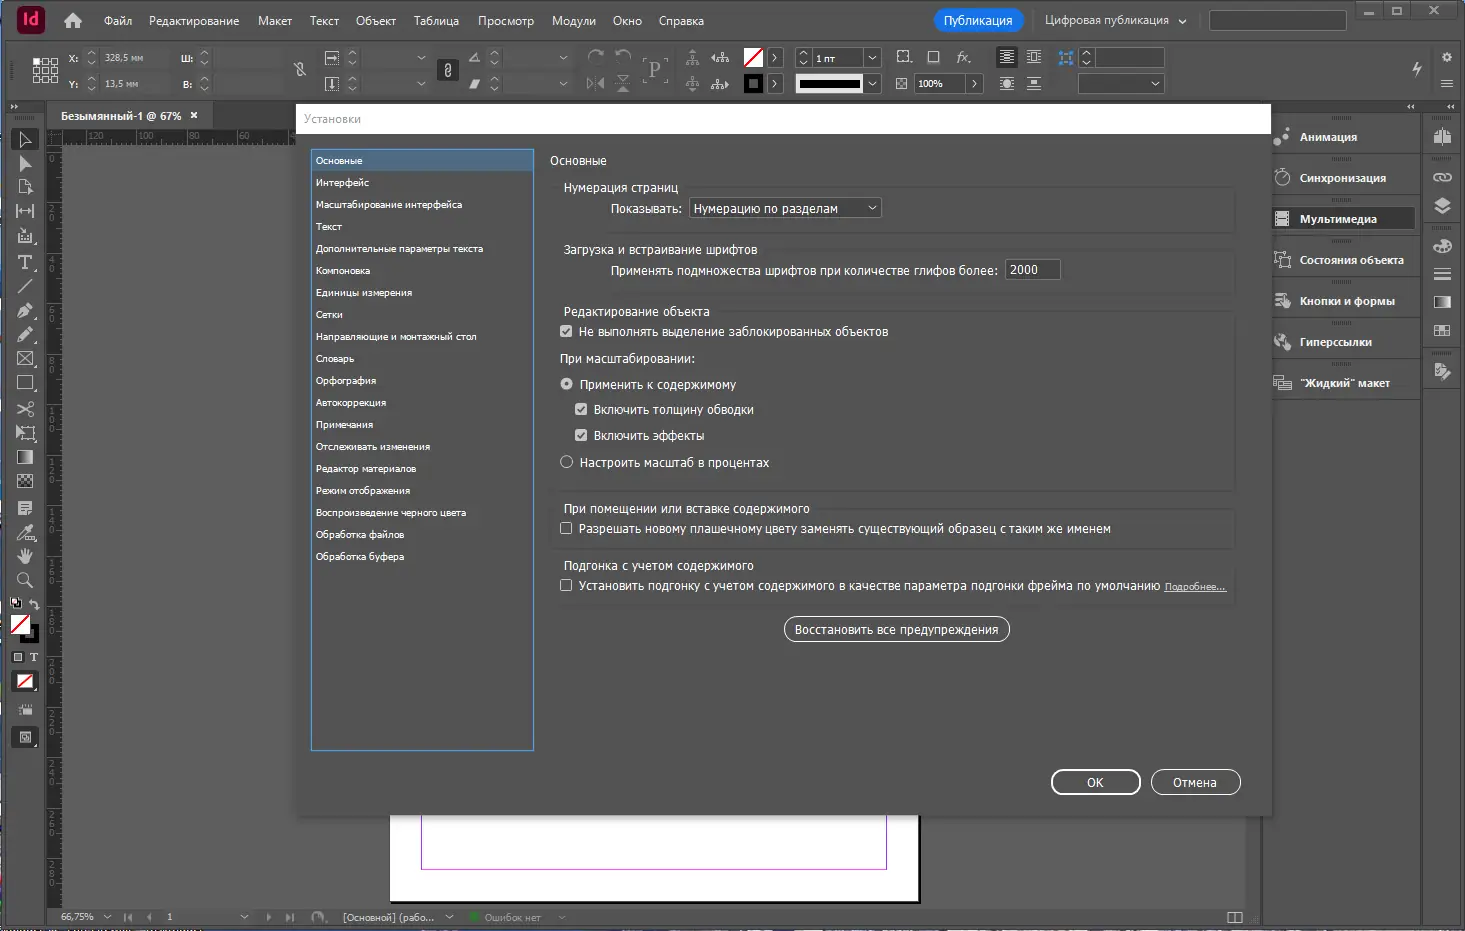Select the Direct Selection tool
The height and width of the screenshot is (931, 1465).
point(25,163)
